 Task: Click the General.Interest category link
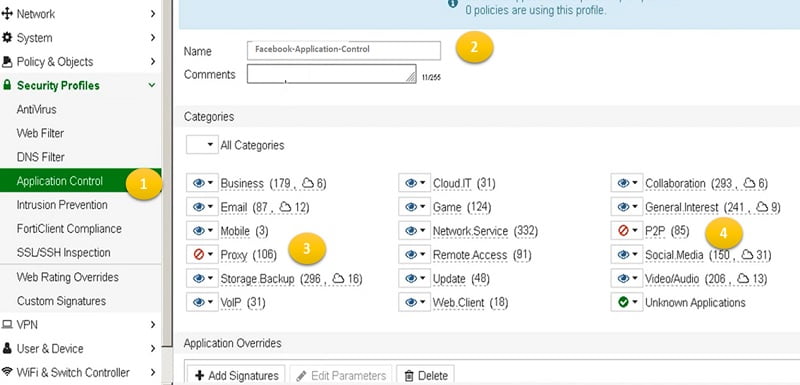681,208
